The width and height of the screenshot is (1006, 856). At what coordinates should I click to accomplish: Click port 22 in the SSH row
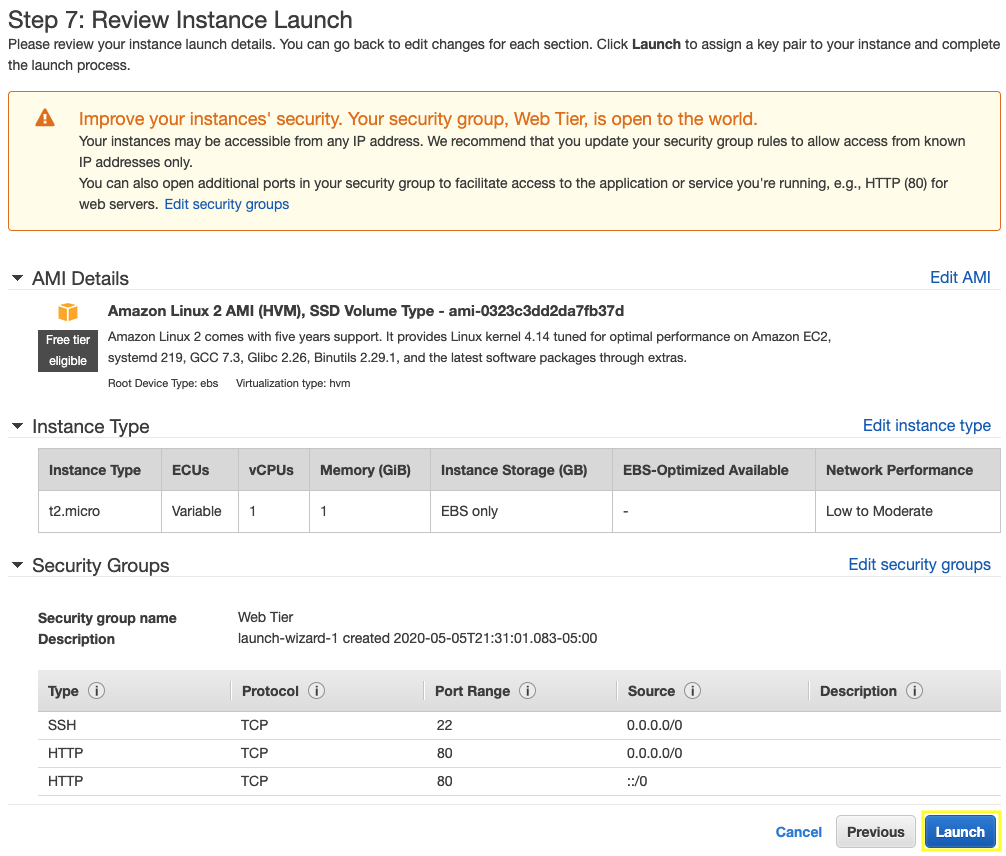pyautogui.click(x=445, y=725)
